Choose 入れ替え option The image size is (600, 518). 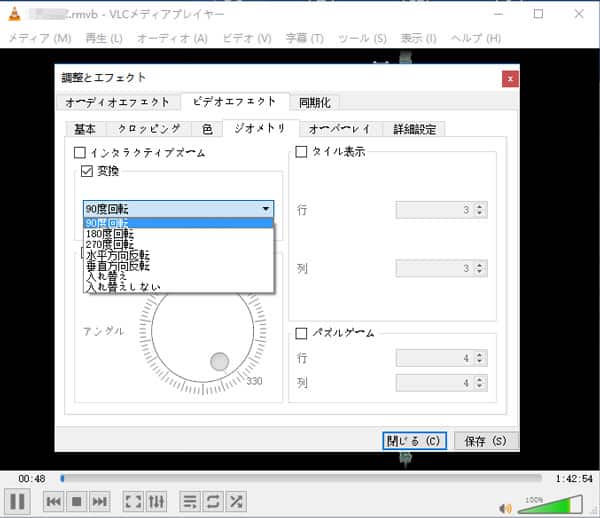coord(178,276)
